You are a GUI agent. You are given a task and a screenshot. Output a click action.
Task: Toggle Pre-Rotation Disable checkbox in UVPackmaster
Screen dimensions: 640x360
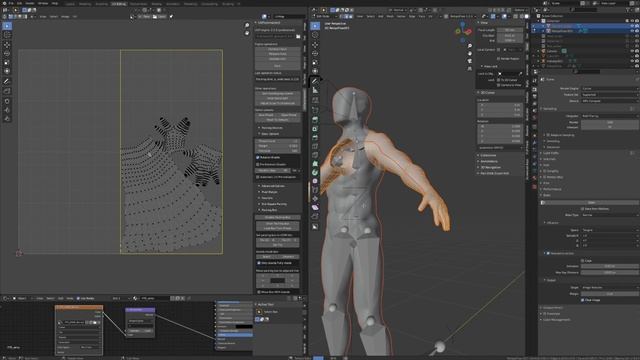tap(258, 164)
